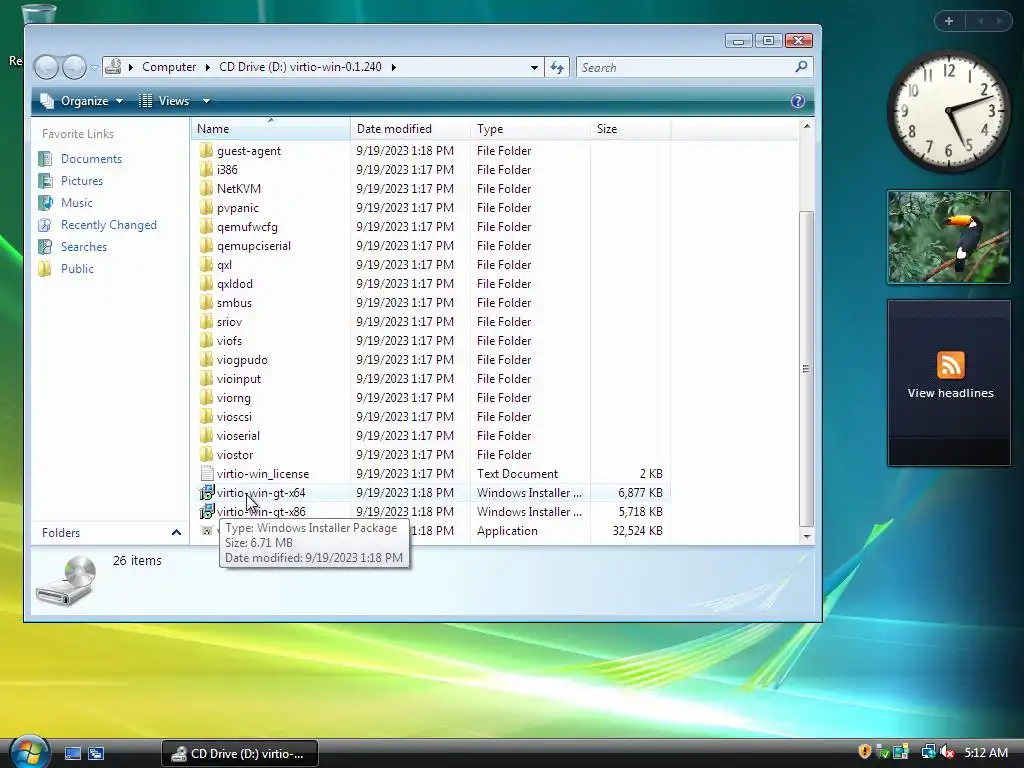
Task: Open Searches favorite link
Action: tap(84, 247)
